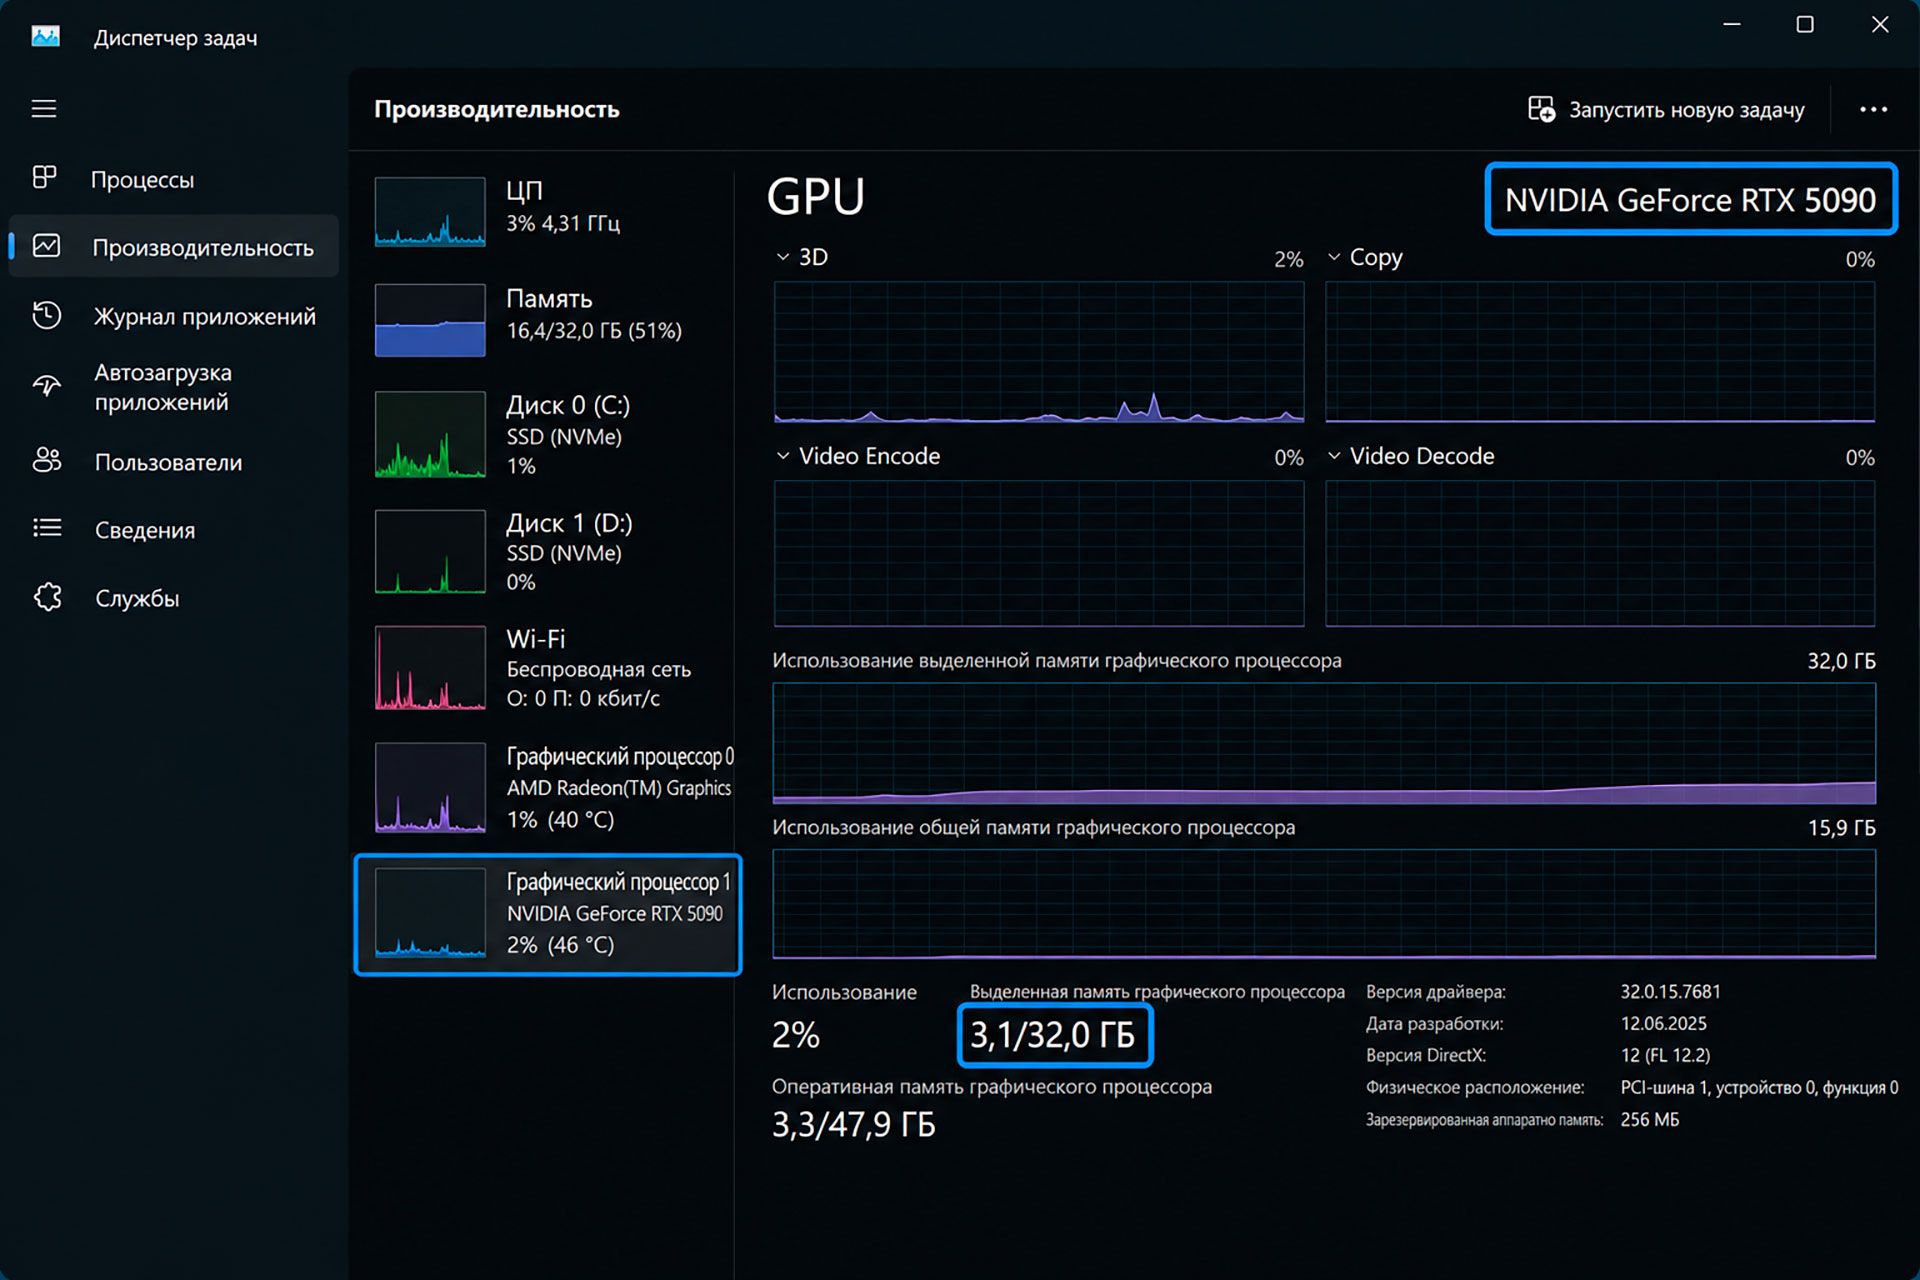
Task: Click the 256 МБ reserved memory value
Action: 1649,1119
